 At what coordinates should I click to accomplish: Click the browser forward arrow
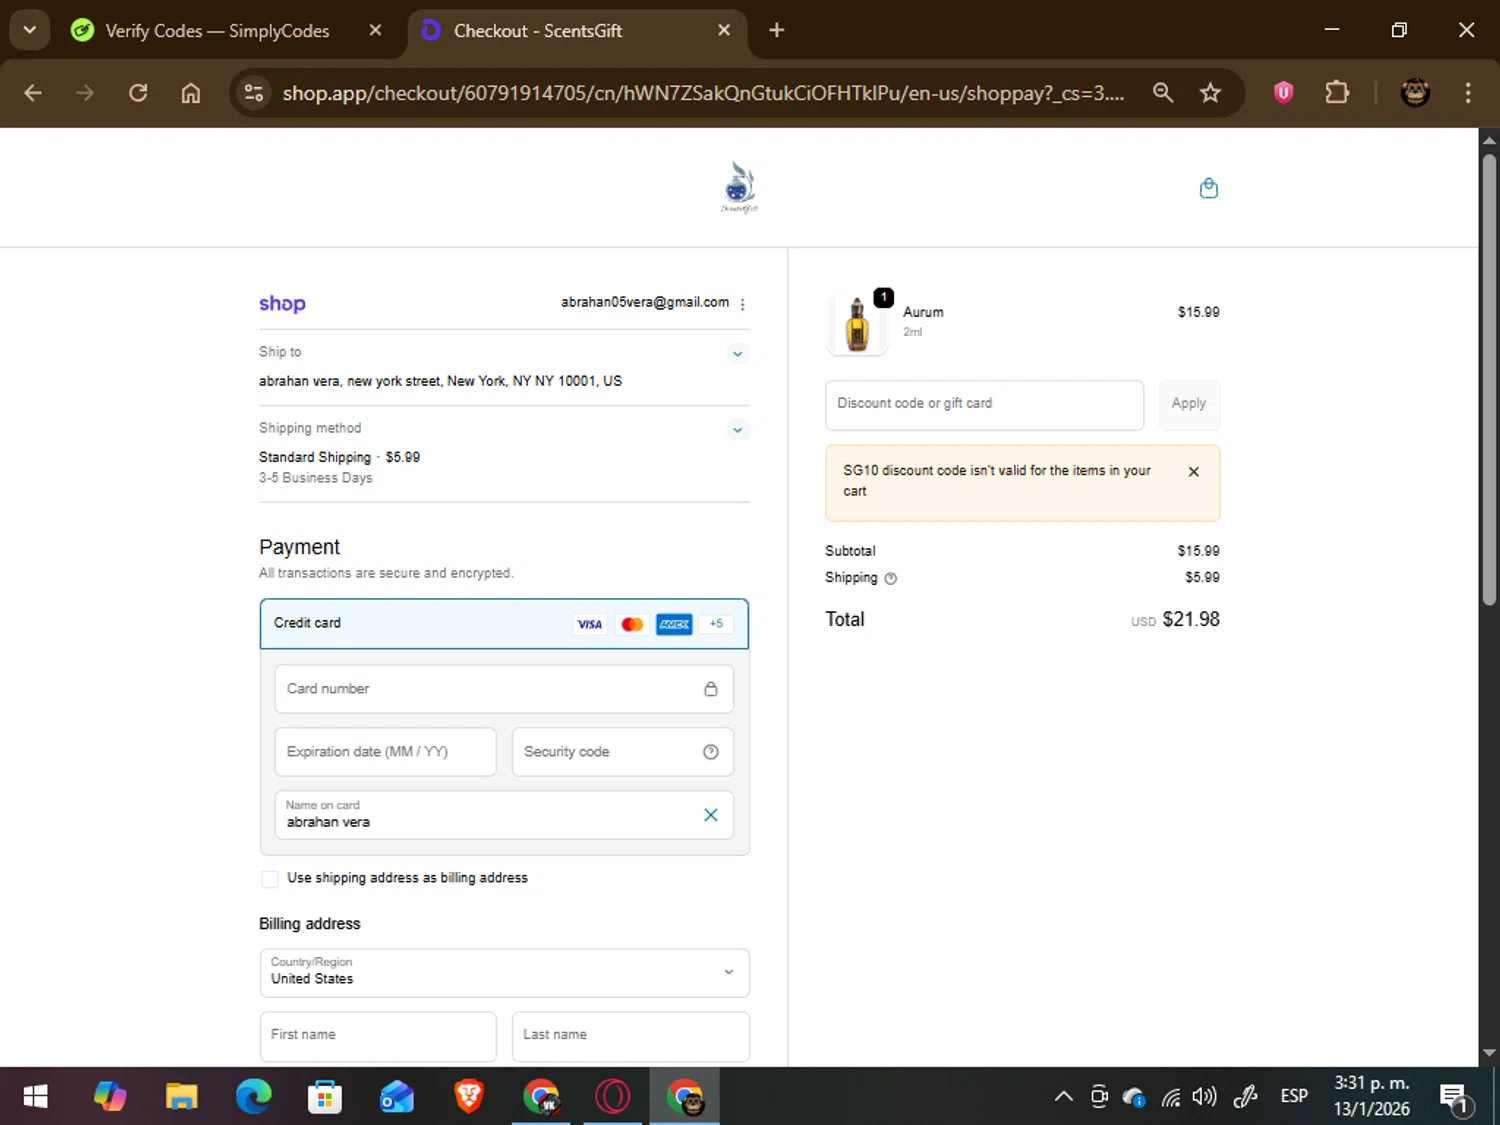[x=85, y=93]
